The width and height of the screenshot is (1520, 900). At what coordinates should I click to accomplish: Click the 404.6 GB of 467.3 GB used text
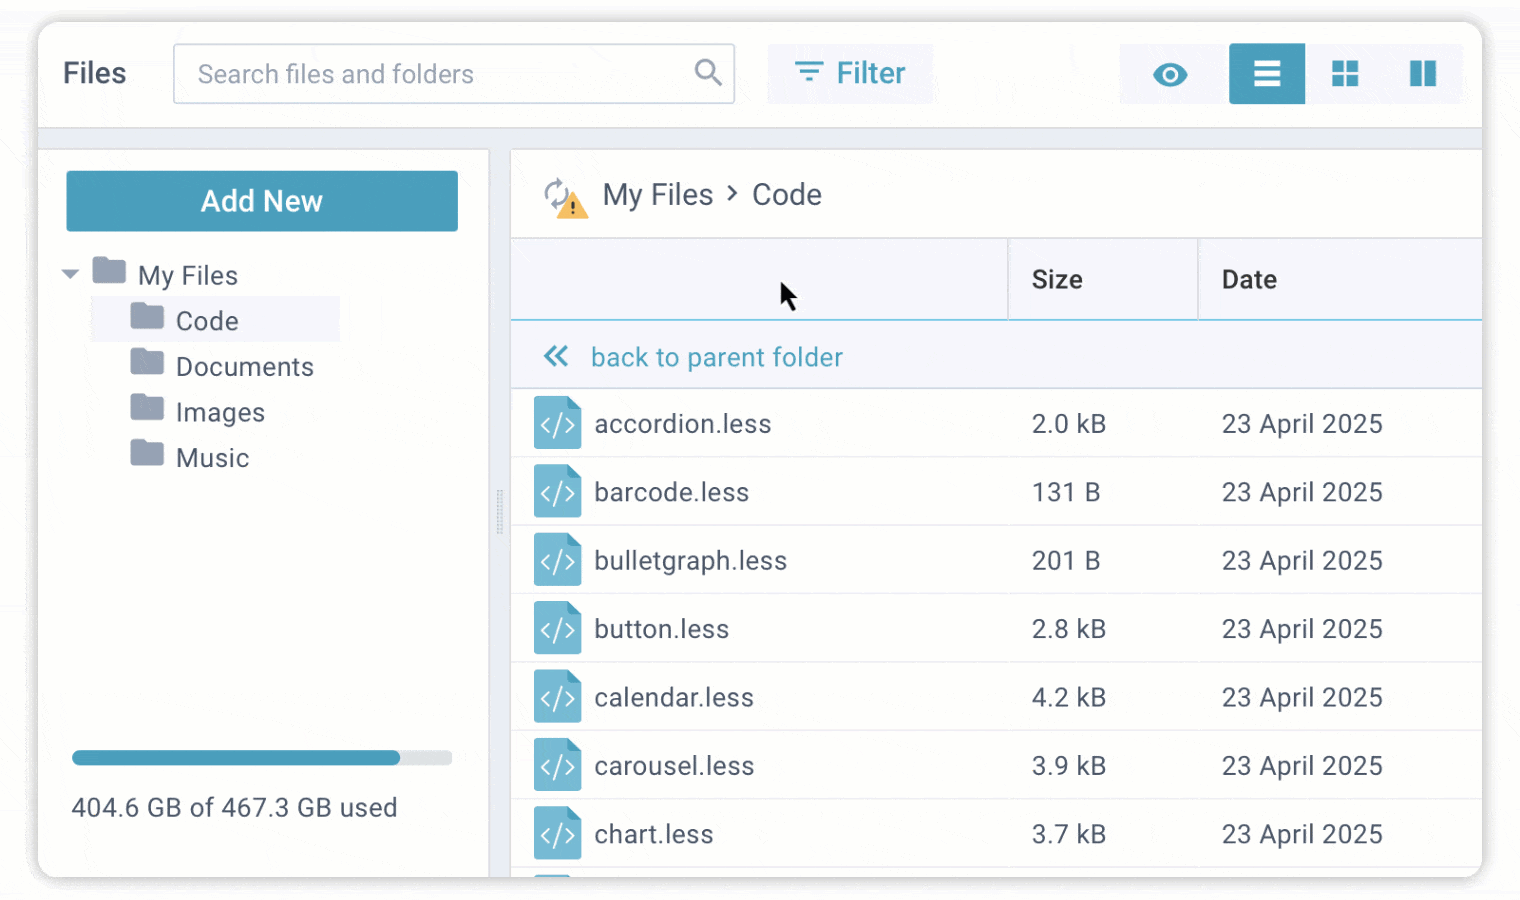[x=234, y=807]
